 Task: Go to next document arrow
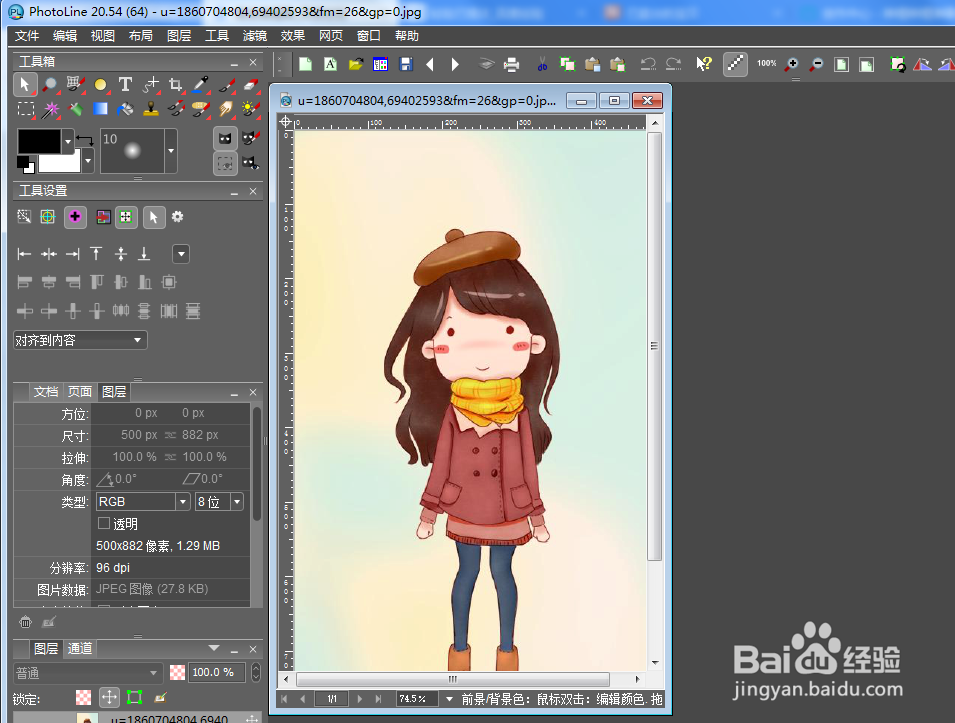pos(455,64)
